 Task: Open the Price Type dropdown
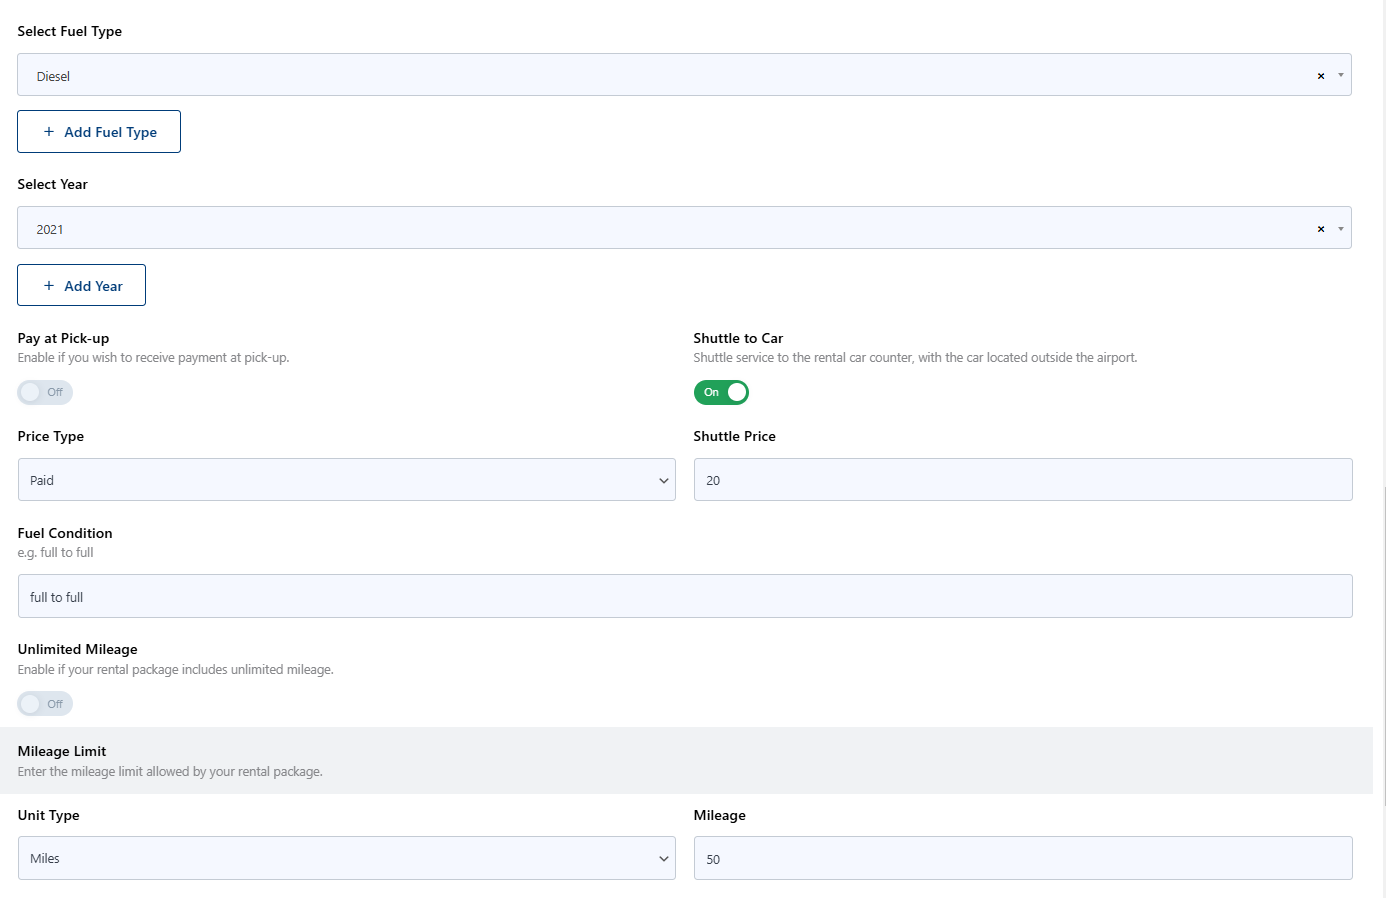(x=346, y=480)
